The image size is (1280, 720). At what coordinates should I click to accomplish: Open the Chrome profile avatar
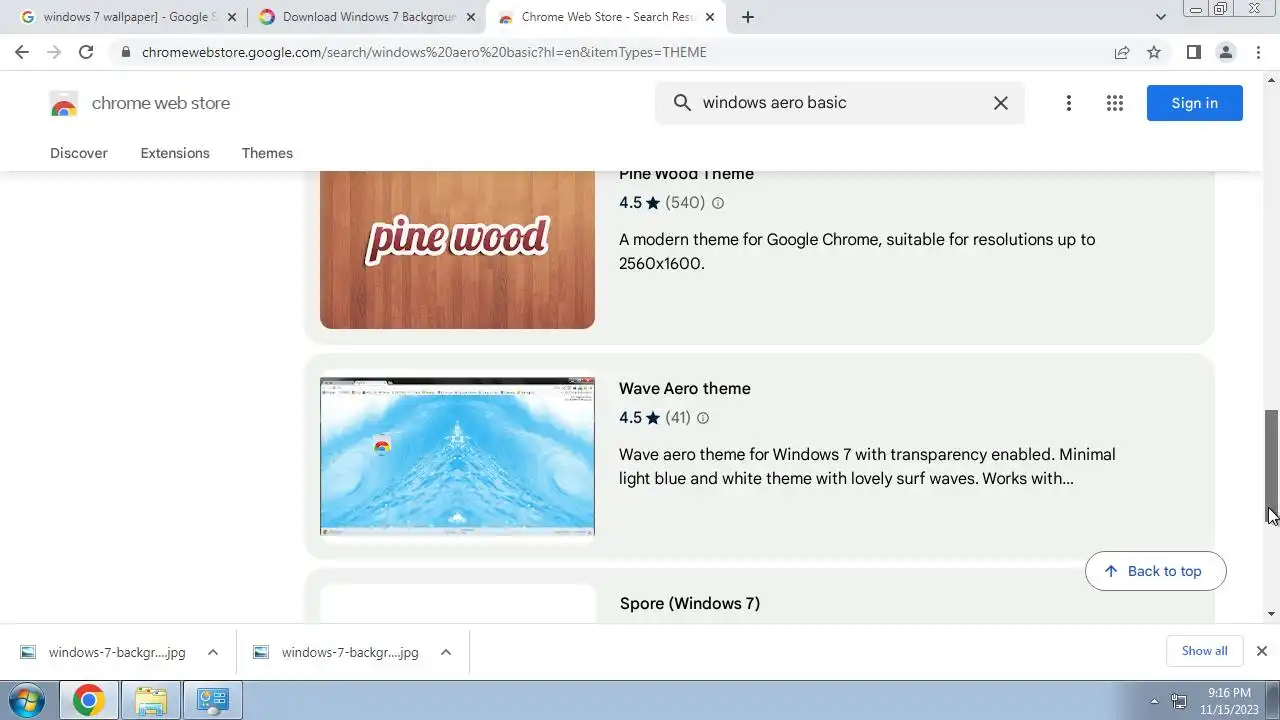pyautogui.click(x=1225, y=52)
